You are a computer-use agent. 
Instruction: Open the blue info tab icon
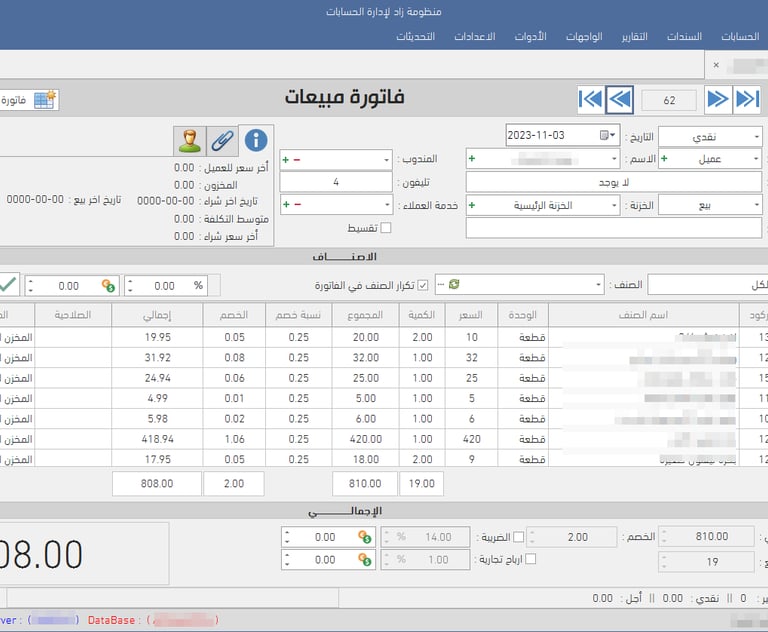click(256, 141)
